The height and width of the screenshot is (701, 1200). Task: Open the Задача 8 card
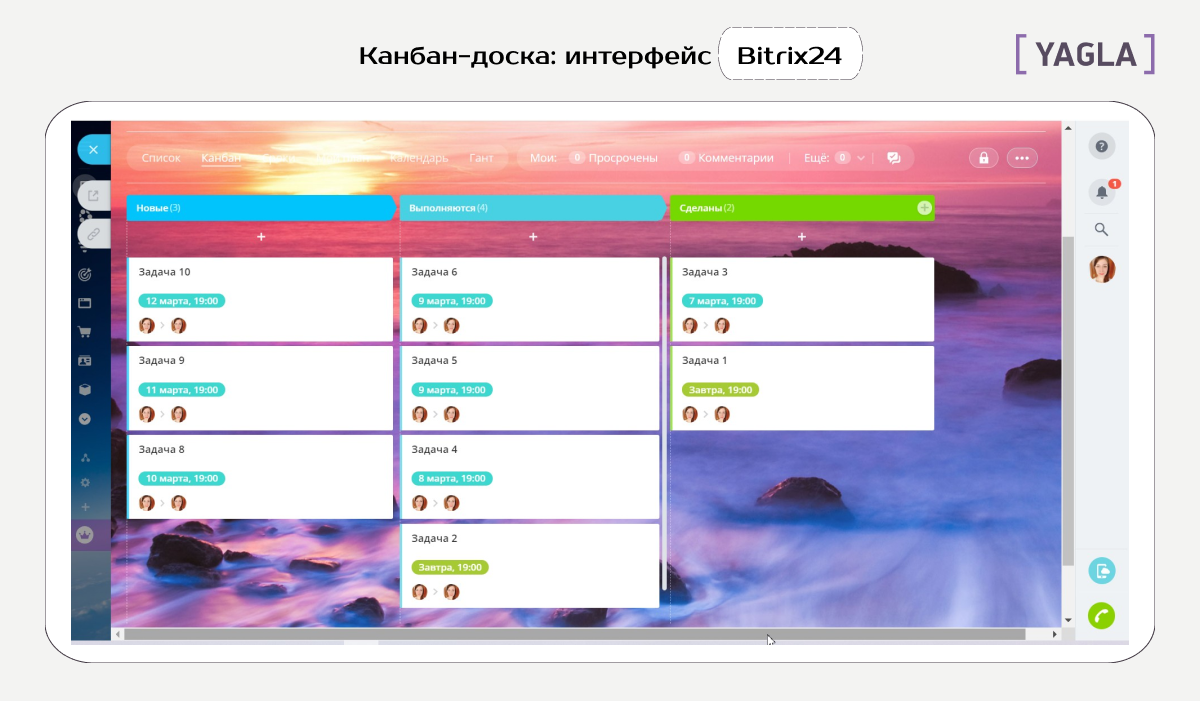(x=260, y=476)
